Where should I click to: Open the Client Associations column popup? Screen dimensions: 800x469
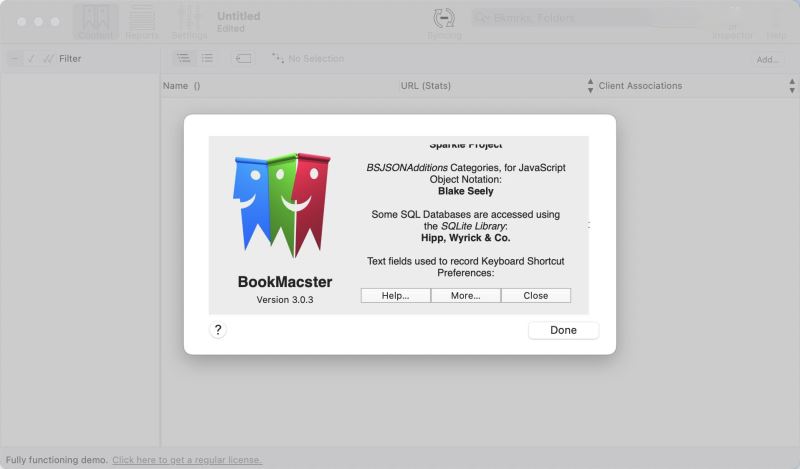coord(792,86)
